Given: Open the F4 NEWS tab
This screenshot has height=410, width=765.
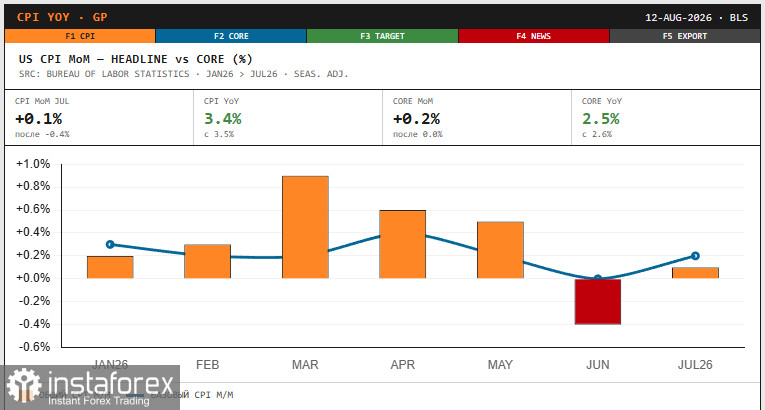Looking at the screenshot, I should [x=534, y=36].
